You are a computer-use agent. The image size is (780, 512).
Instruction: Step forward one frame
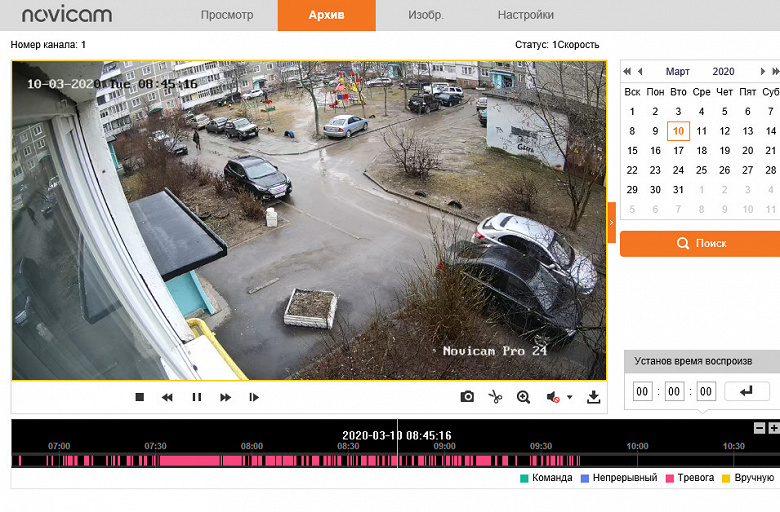point(254,397)
